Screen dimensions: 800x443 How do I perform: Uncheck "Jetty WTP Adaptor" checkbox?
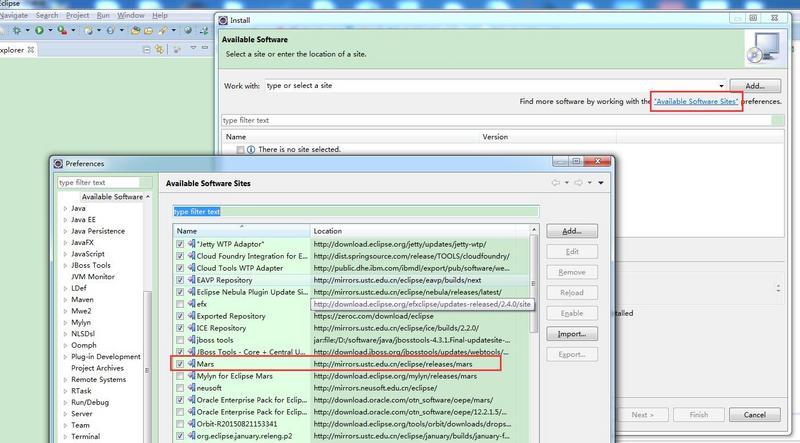tap(180, 244)
